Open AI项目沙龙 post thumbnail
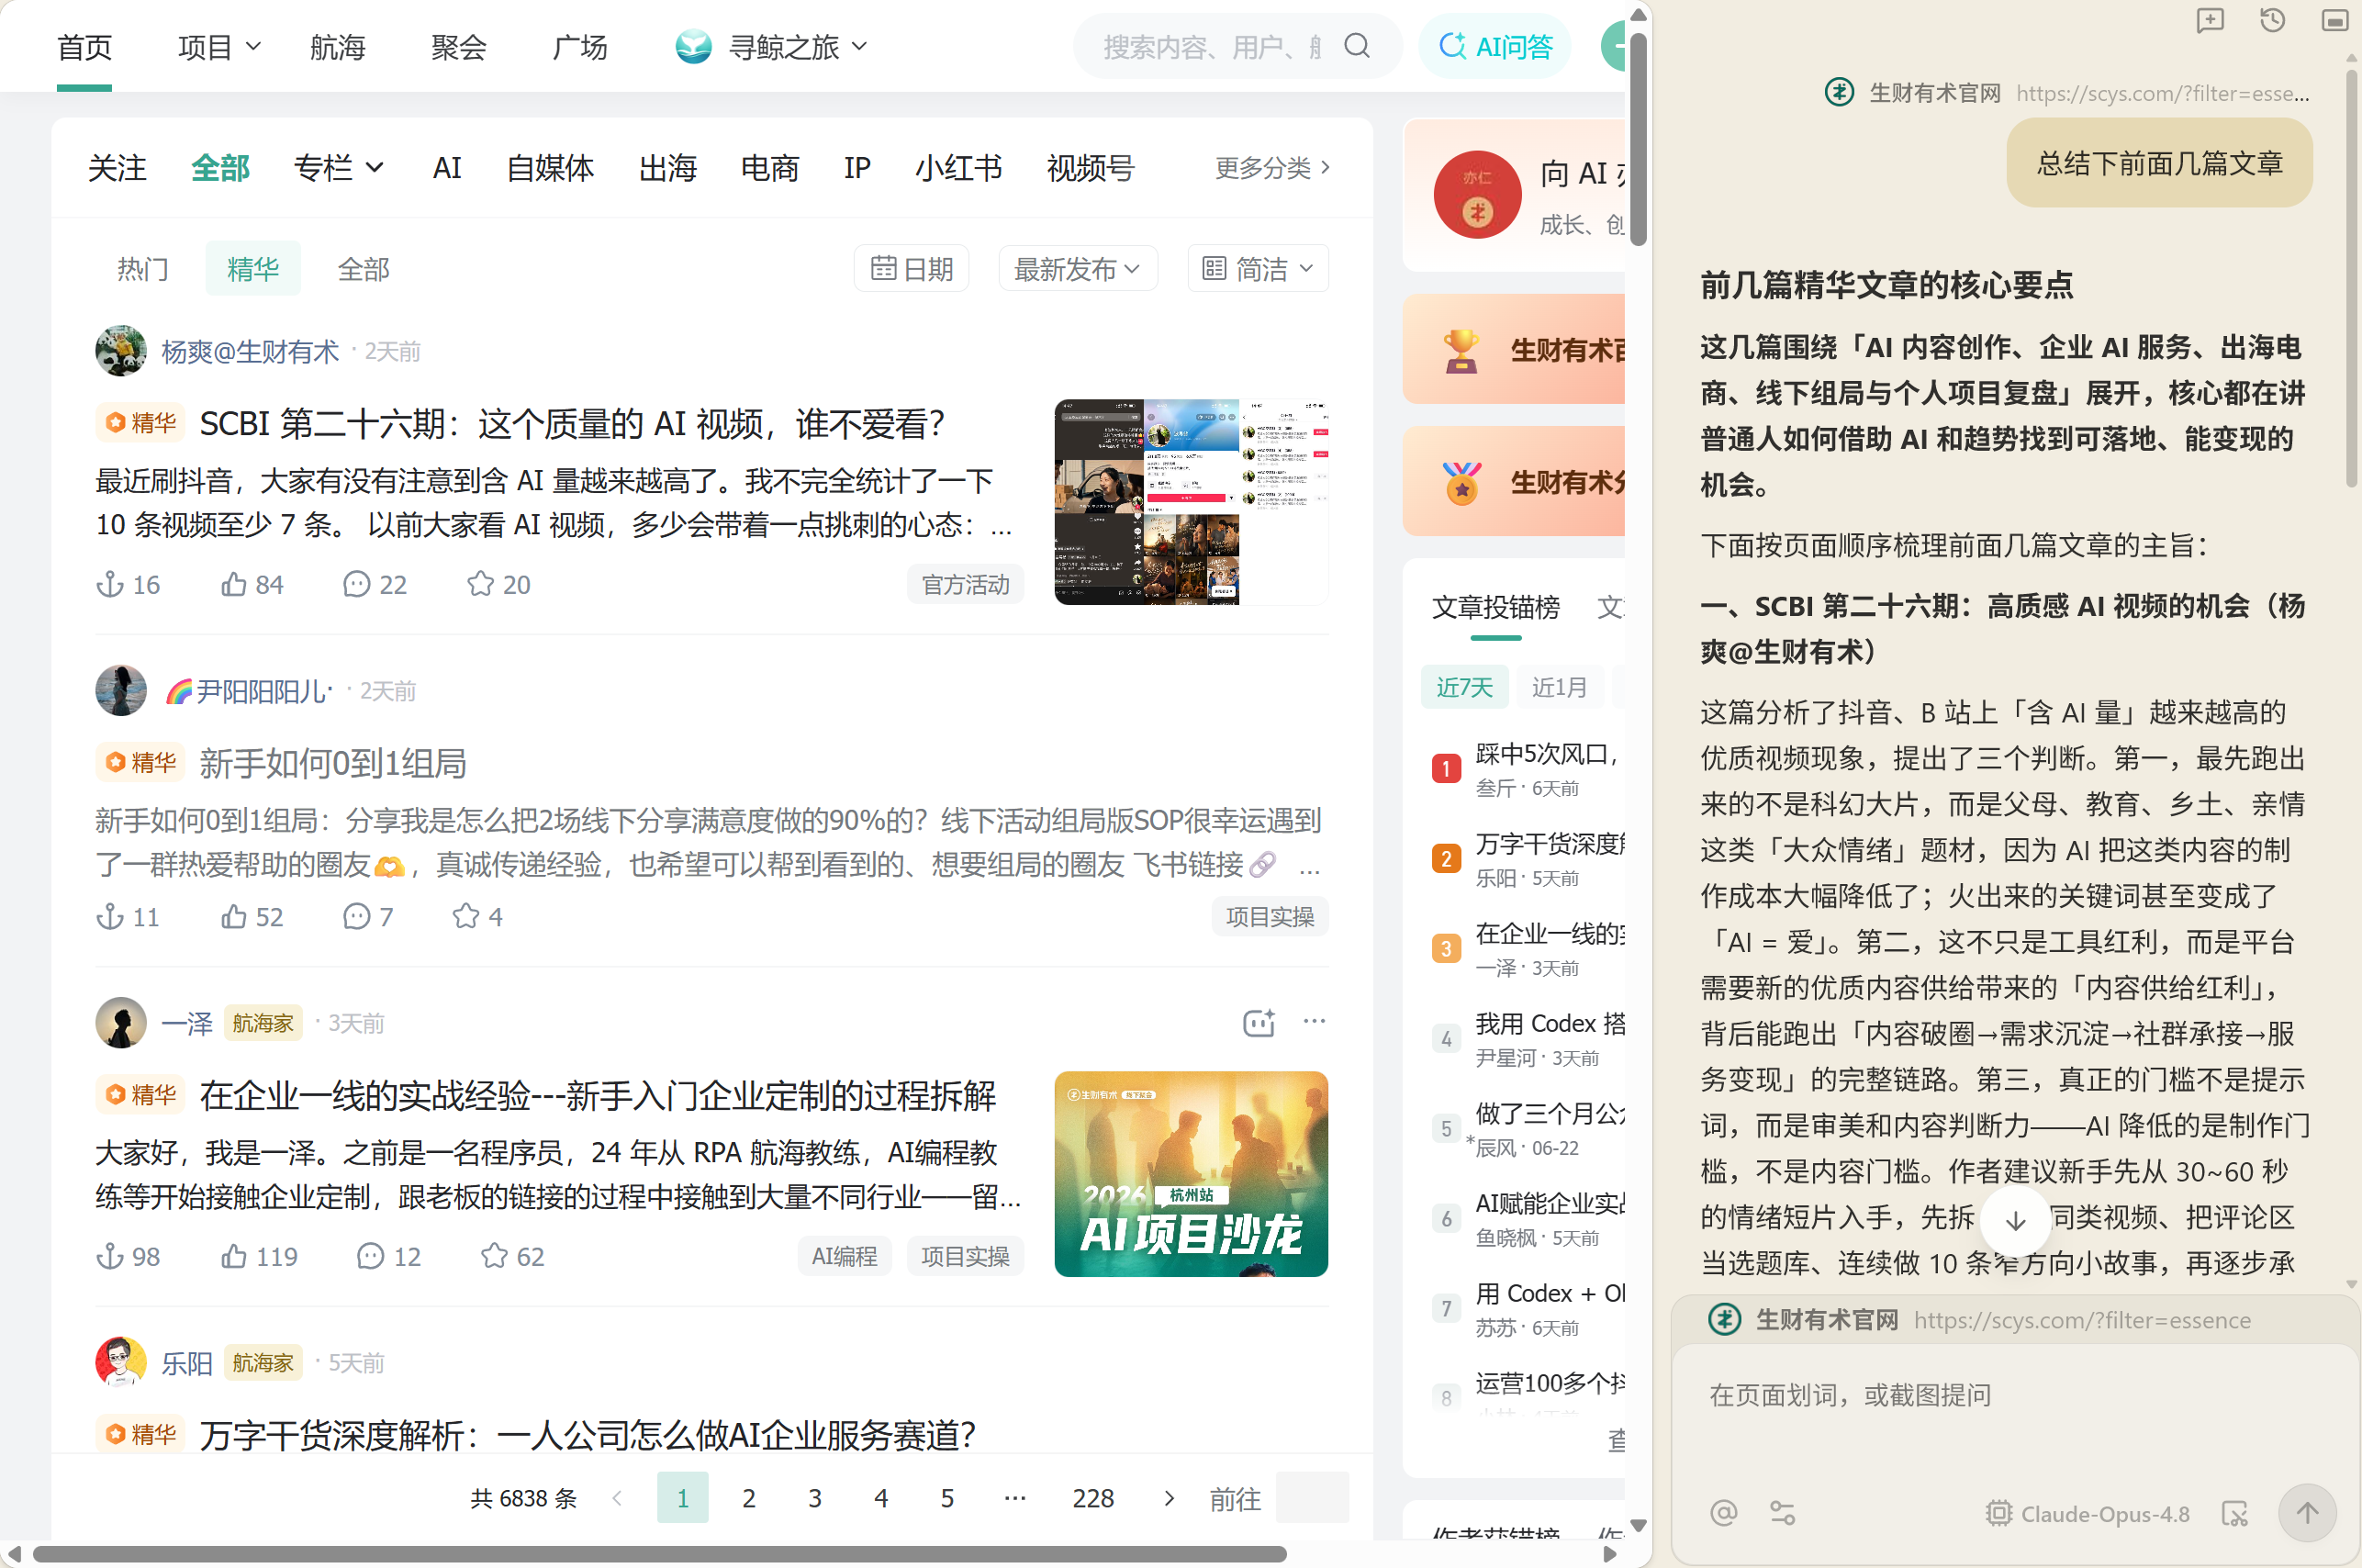Viewport: 2362px width, 1568px height. (x=1191, y=1174)
